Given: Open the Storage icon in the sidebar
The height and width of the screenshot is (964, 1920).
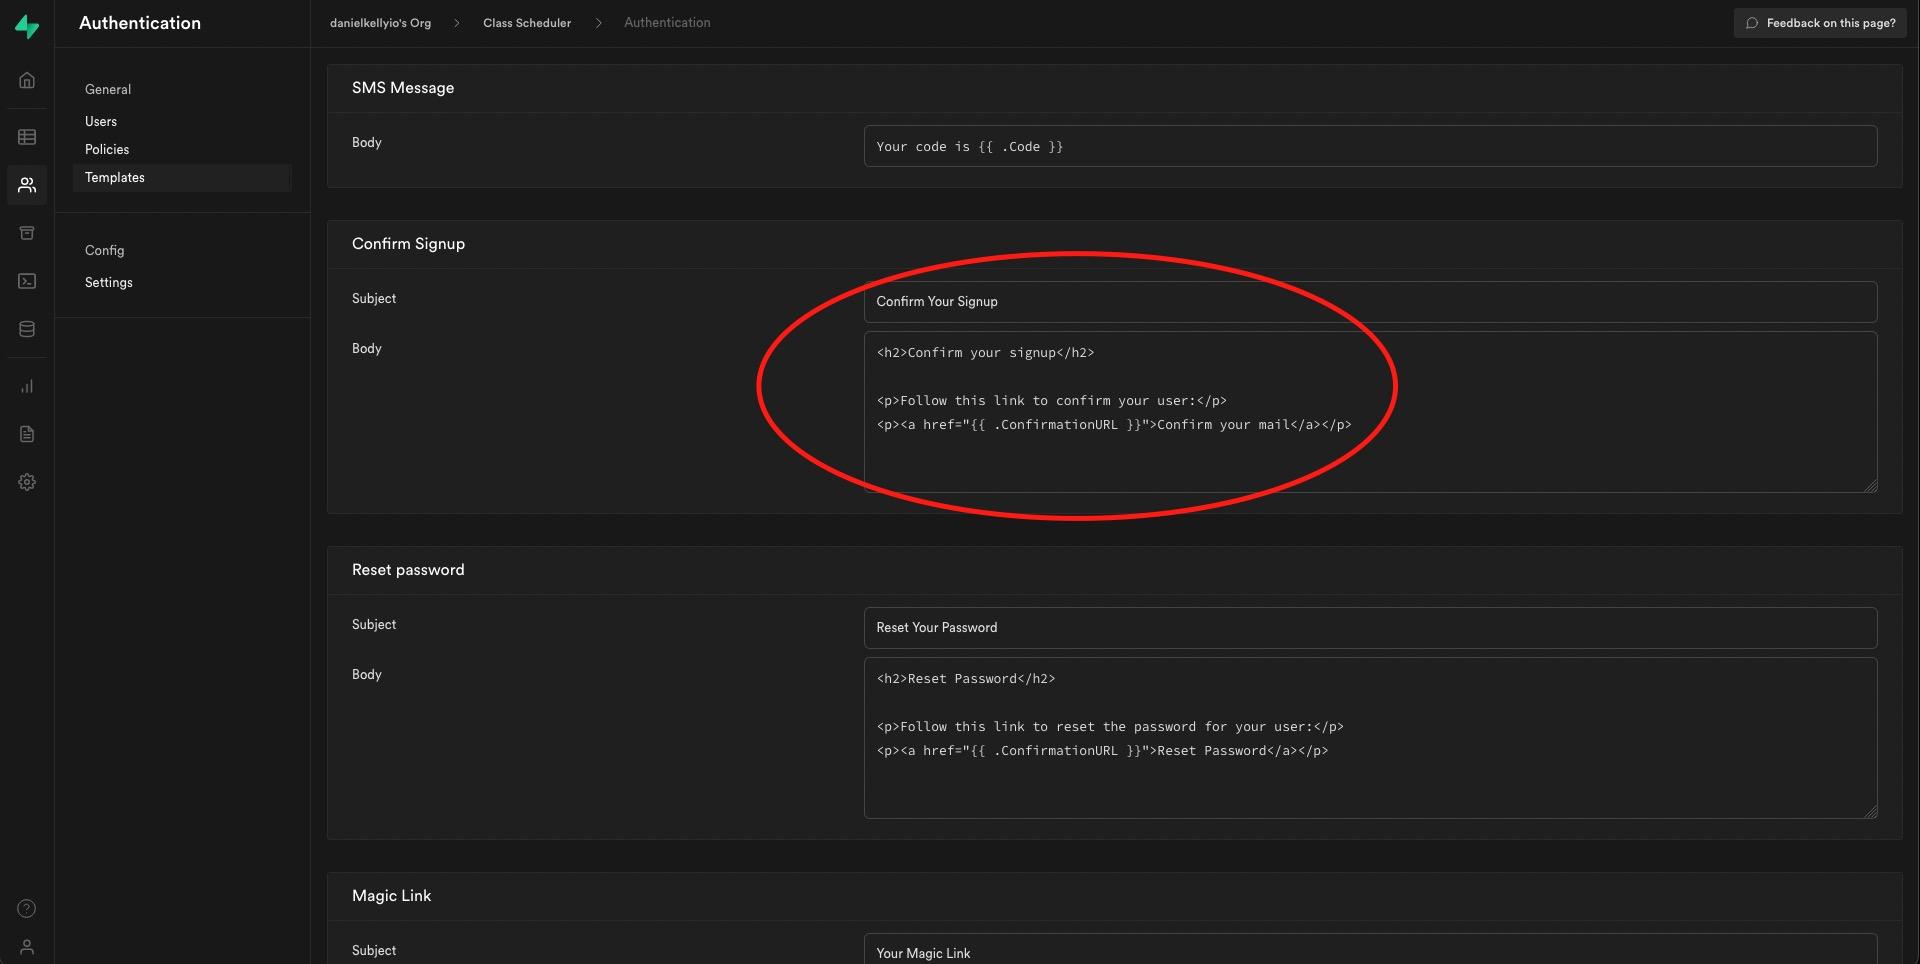Looking at the screenshot, I should [27, 233].
